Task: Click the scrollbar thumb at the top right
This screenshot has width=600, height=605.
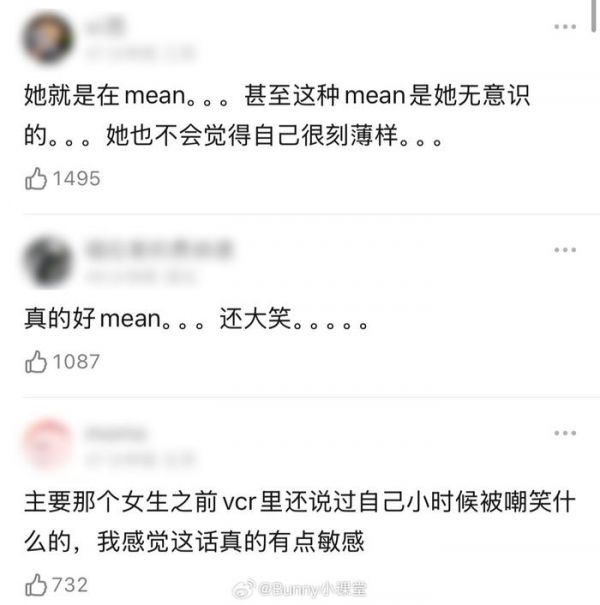Action: pos(594,15)
